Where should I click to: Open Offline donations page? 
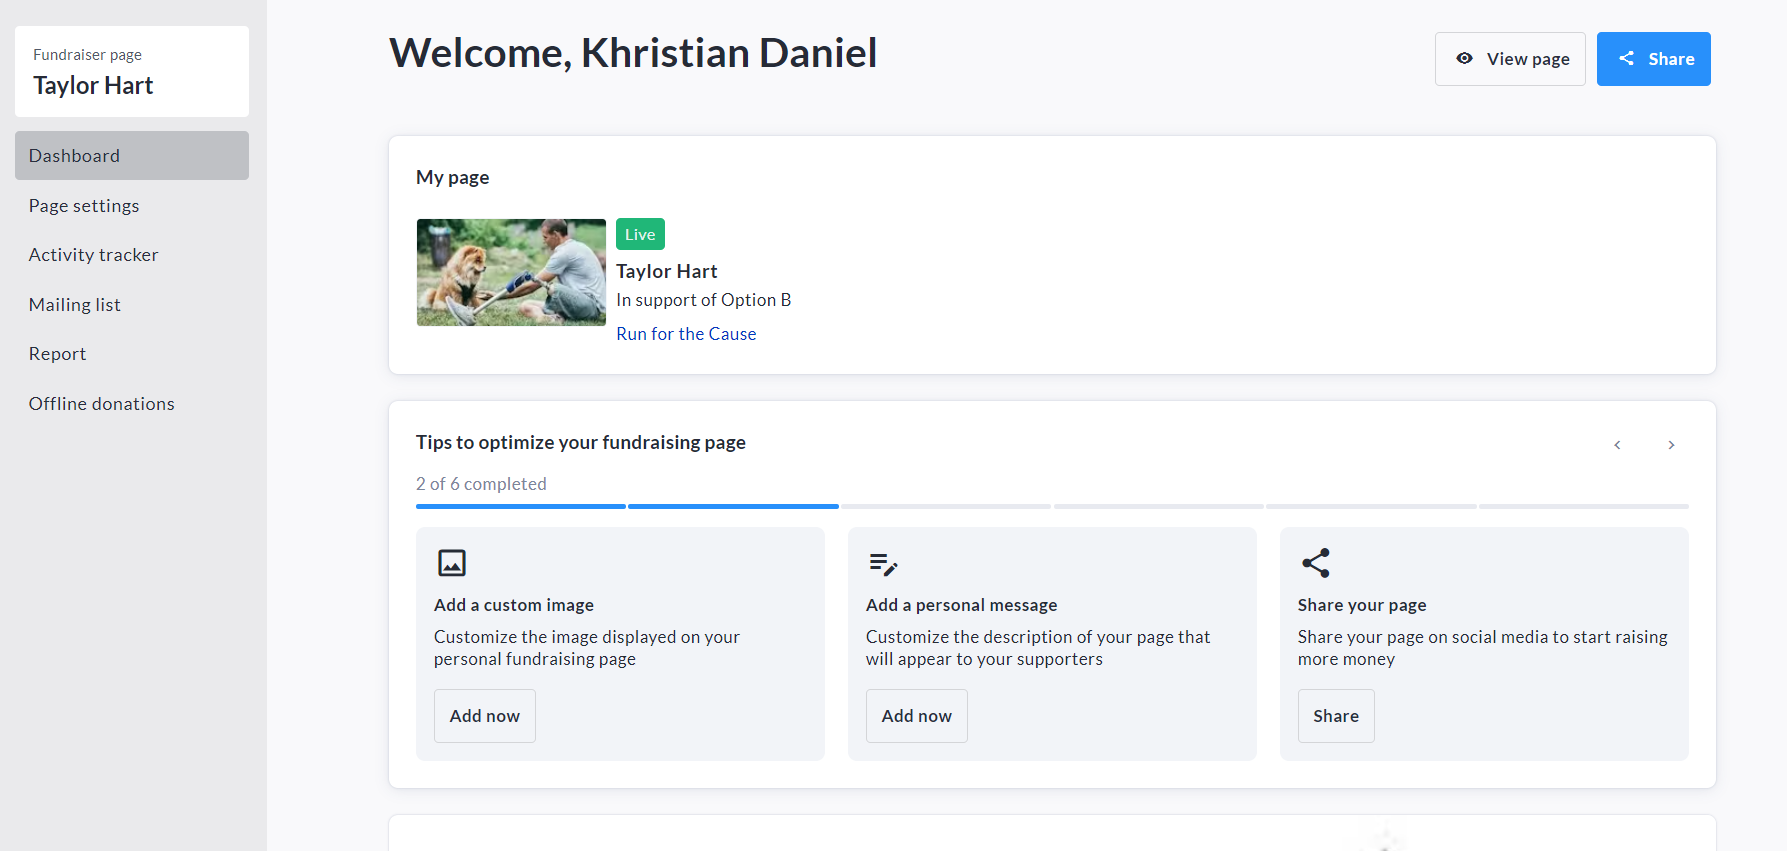tap(102, 404)
